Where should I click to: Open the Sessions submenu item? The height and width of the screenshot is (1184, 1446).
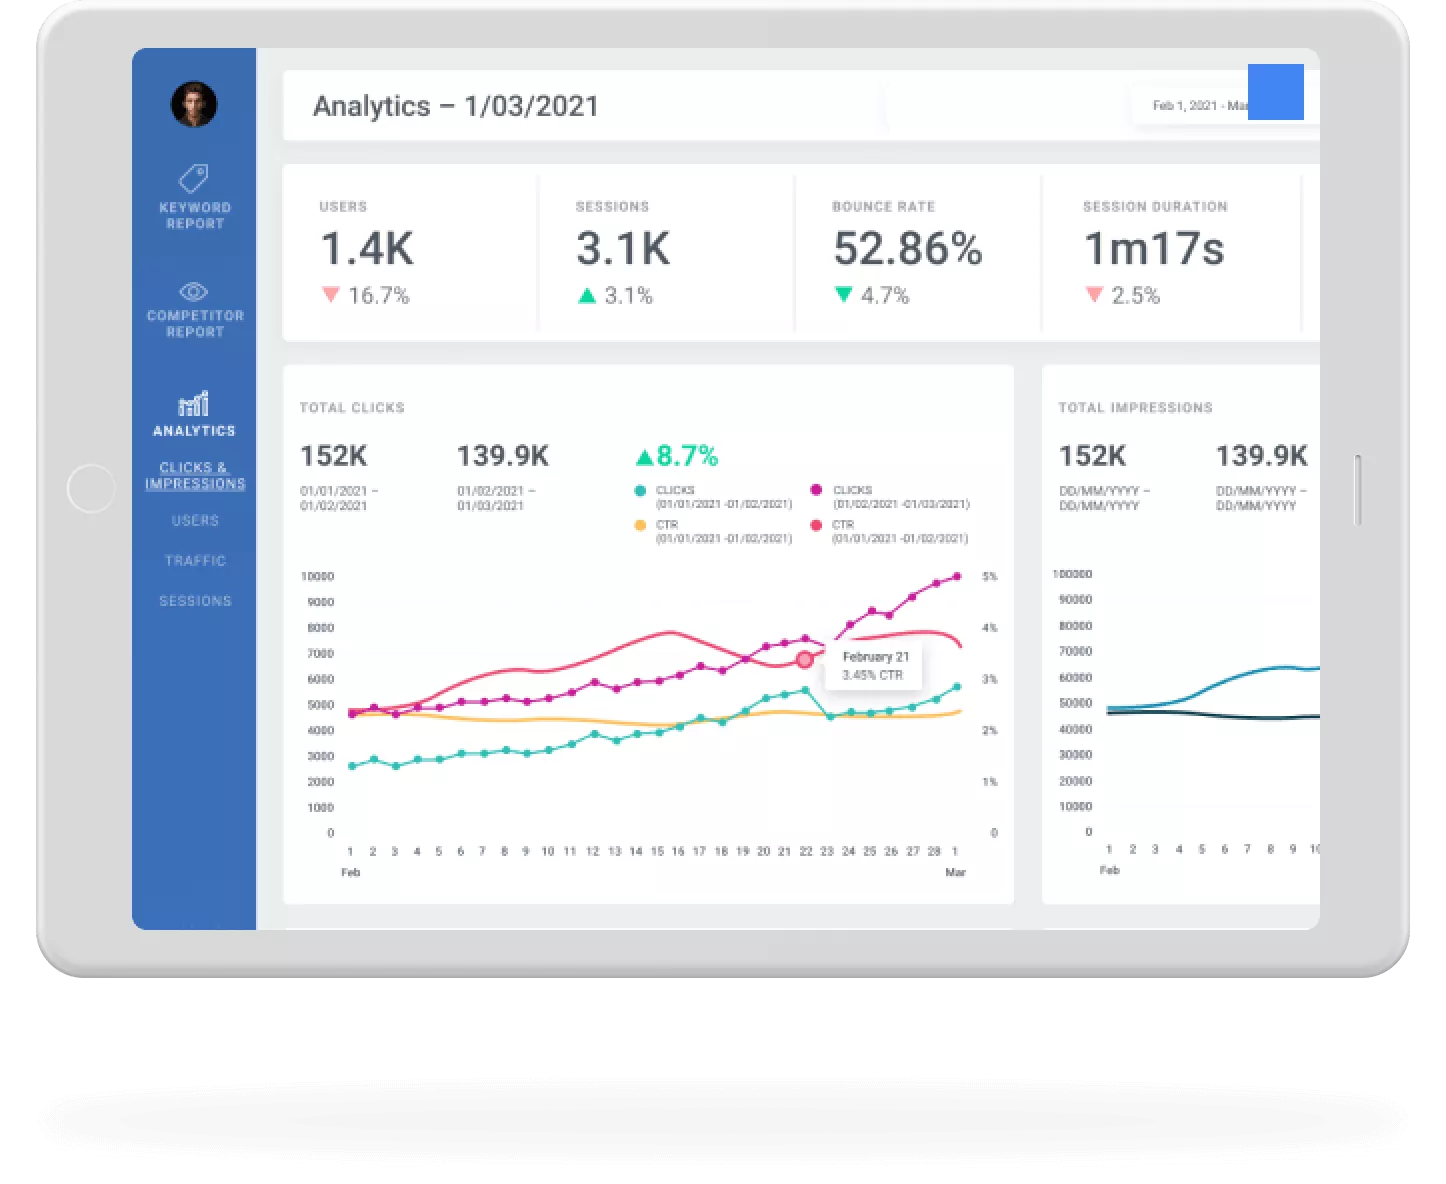(195, 601)
